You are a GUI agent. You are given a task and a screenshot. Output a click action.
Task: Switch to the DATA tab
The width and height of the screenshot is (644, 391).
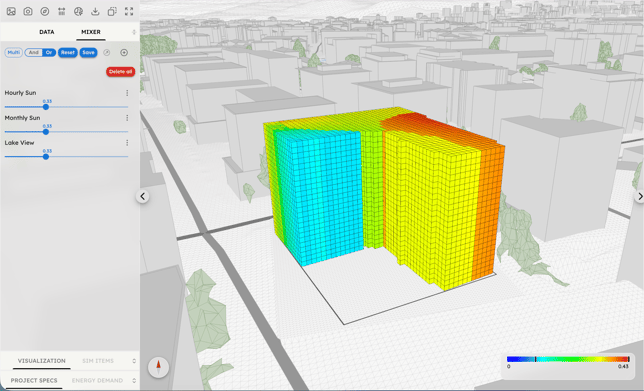click(x=47, y=32)
